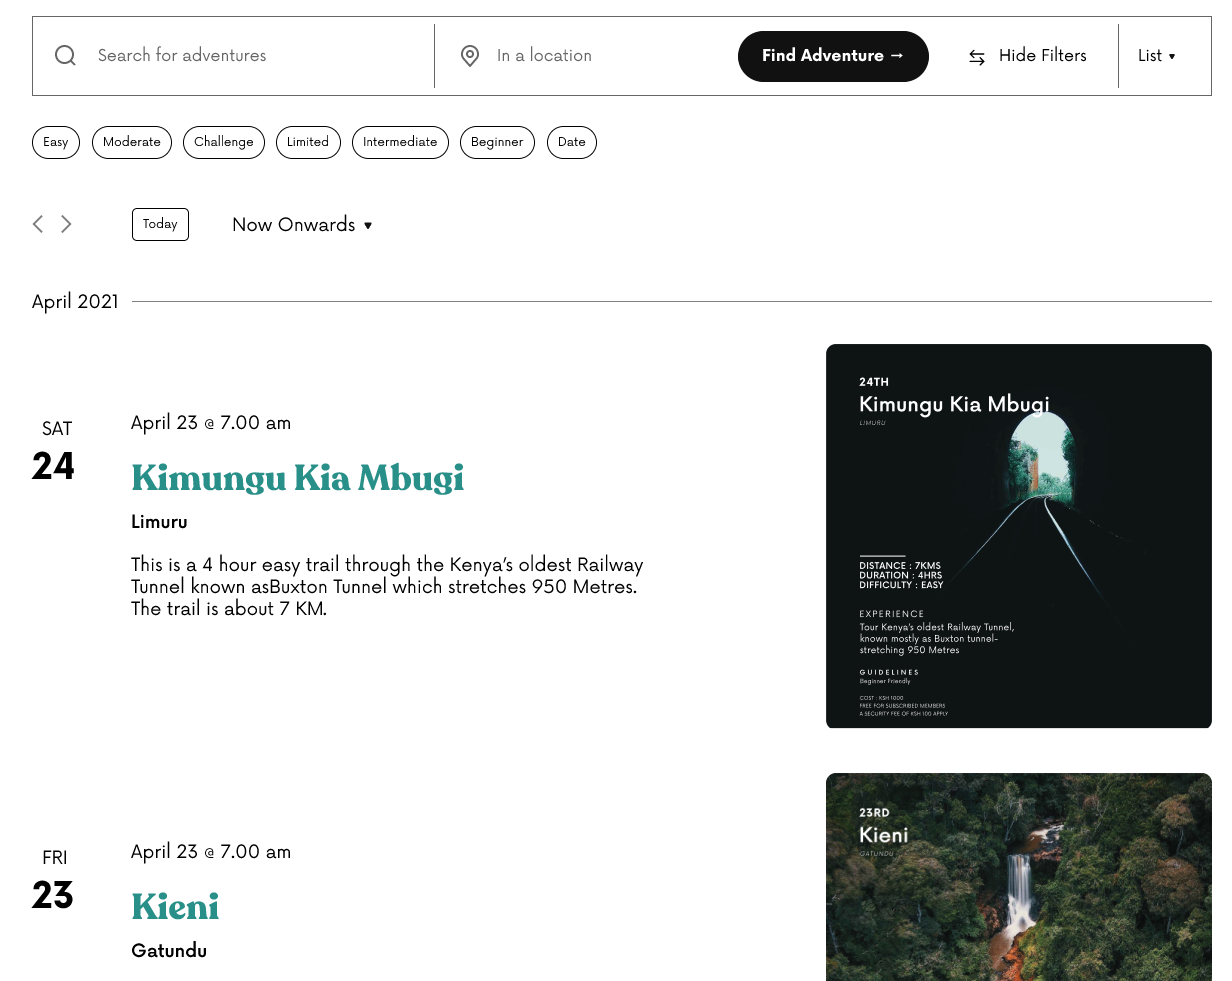Go to previous events arrow
1232x981 pixels.
click(38, 224)
